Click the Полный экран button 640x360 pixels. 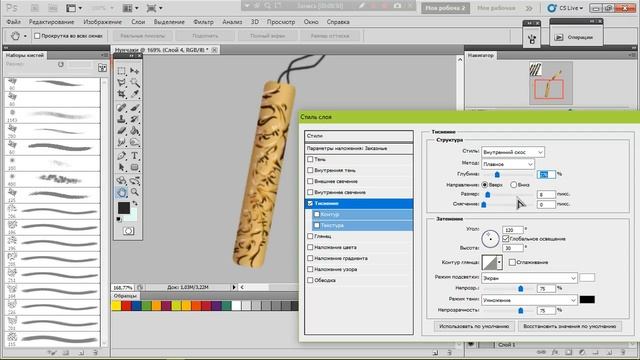point(267,36)
